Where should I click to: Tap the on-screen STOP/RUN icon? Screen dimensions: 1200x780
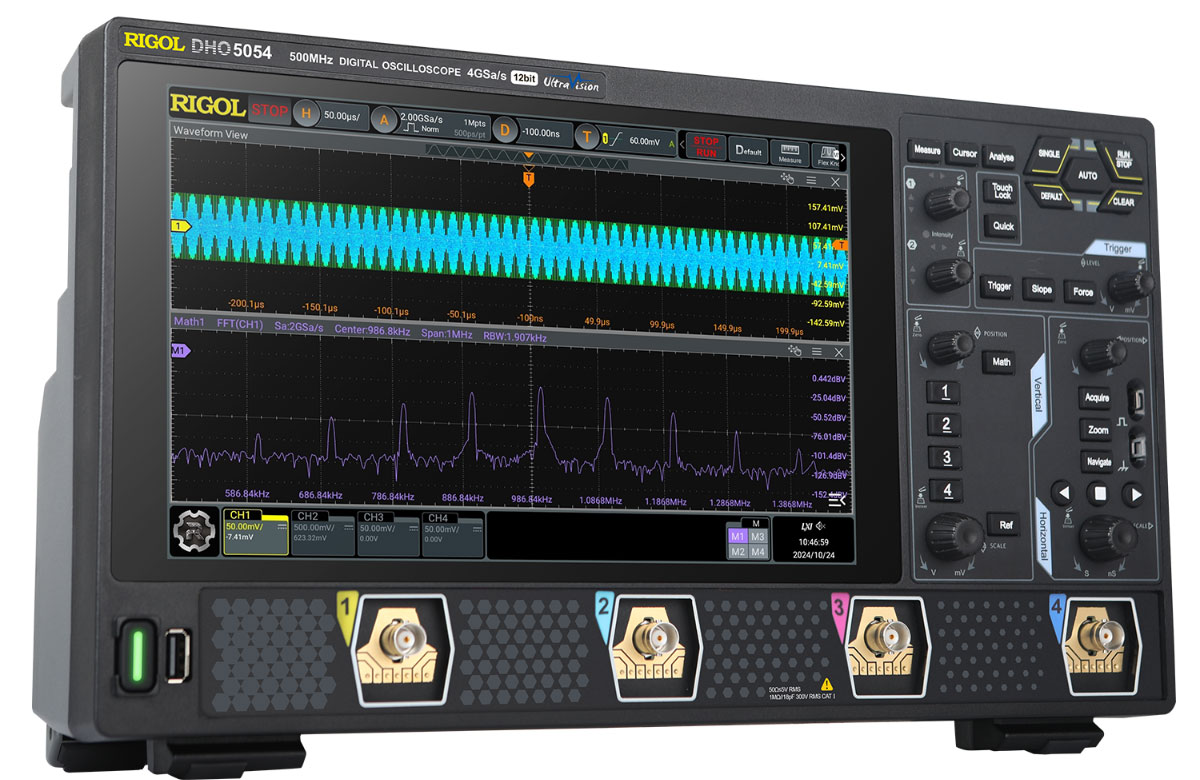tap(706, 147)
